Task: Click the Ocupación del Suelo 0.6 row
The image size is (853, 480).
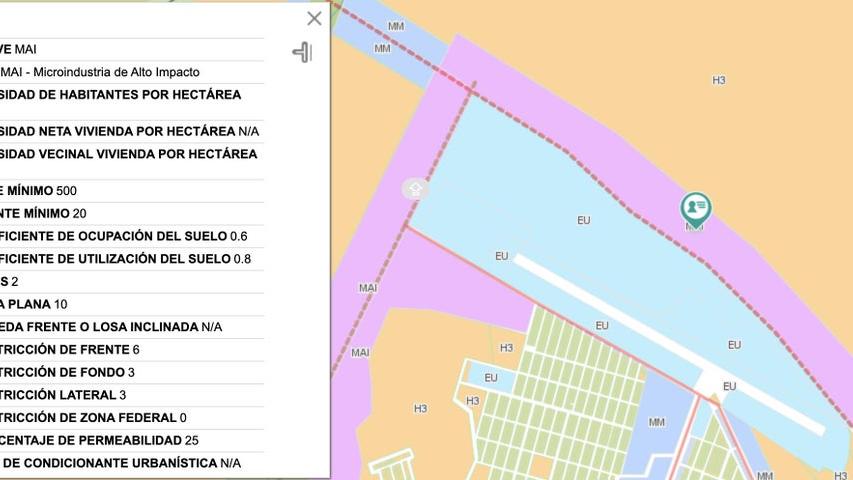Action: click(125, 236)
